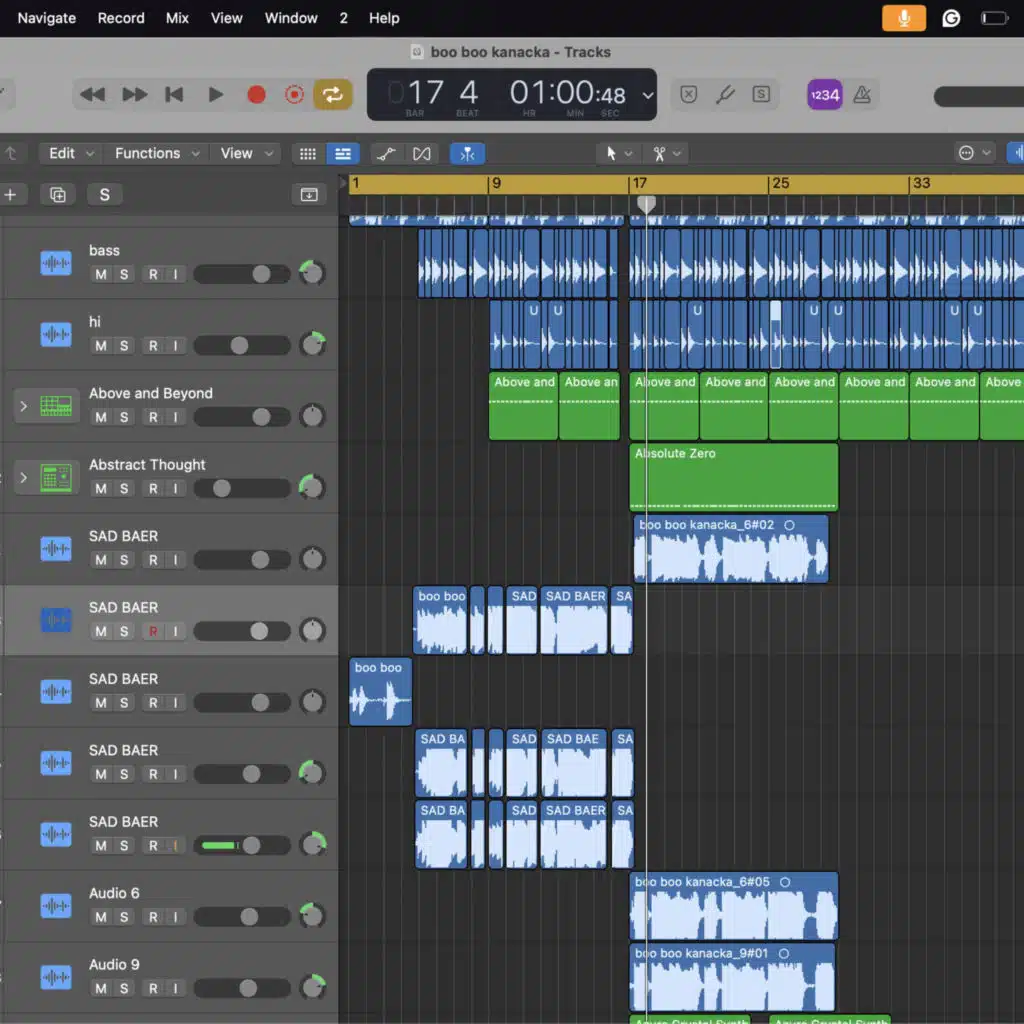
Task: Open the more options ellipsis menu
Action: 974,153
